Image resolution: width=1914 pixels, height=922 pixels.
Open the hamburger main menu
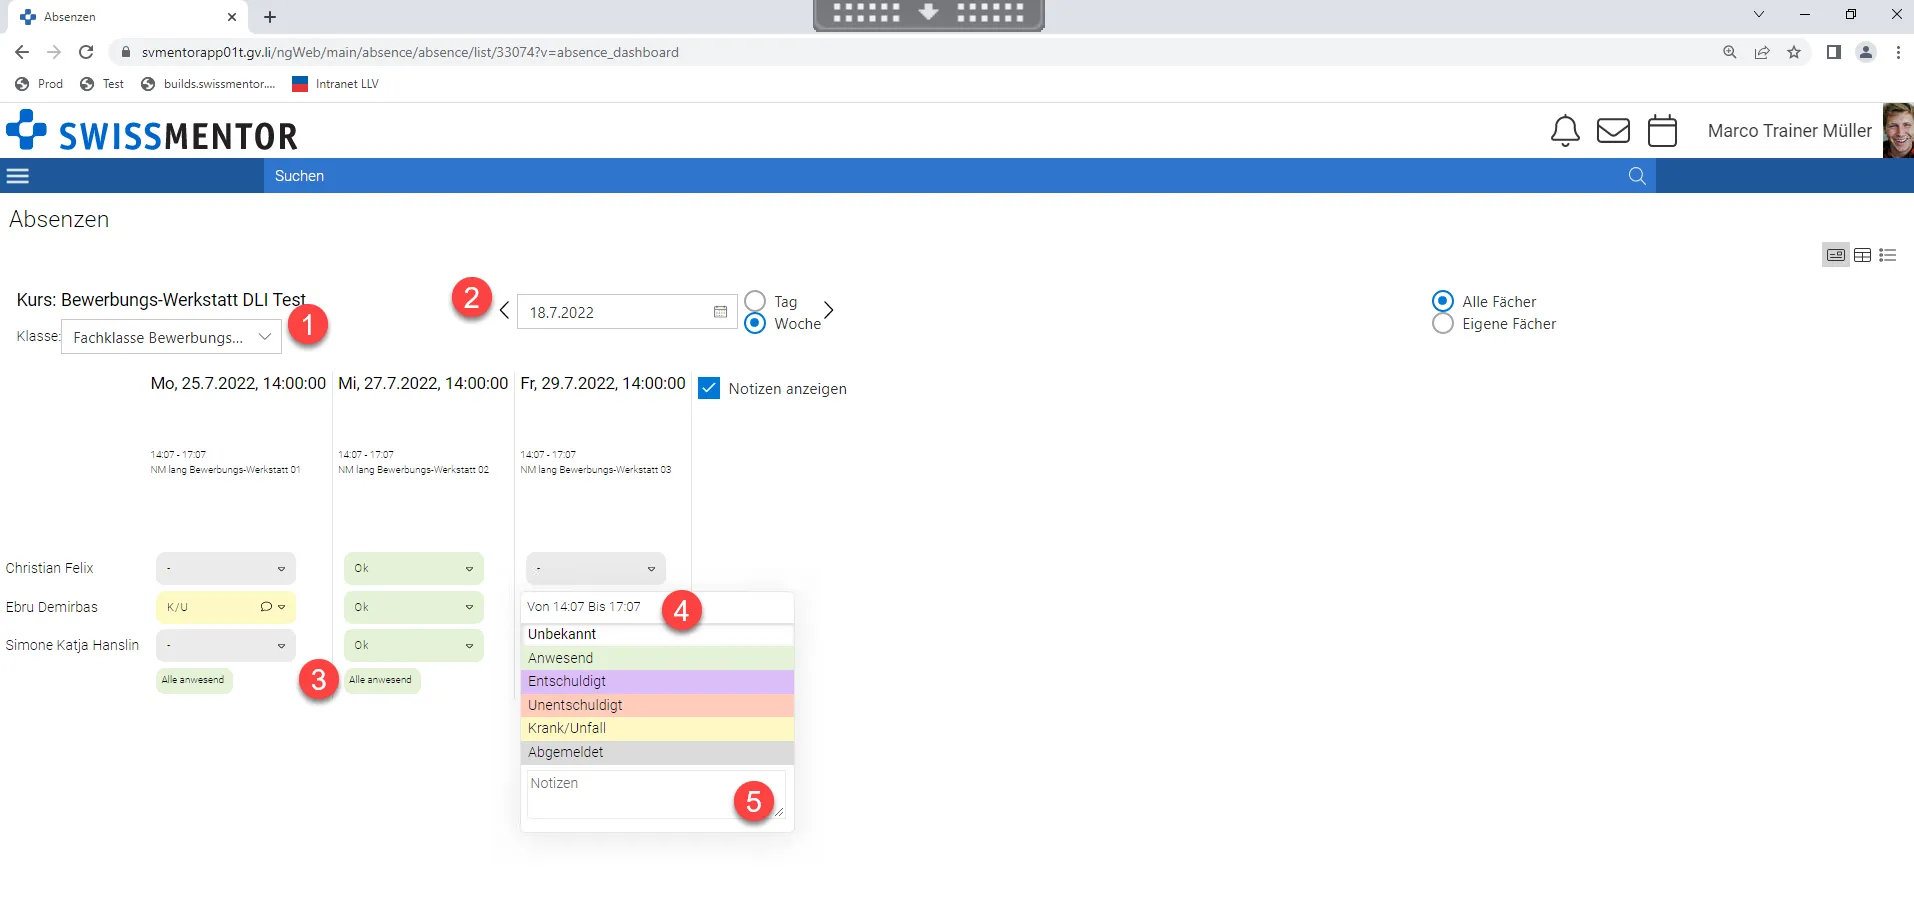tap(18, 176)
